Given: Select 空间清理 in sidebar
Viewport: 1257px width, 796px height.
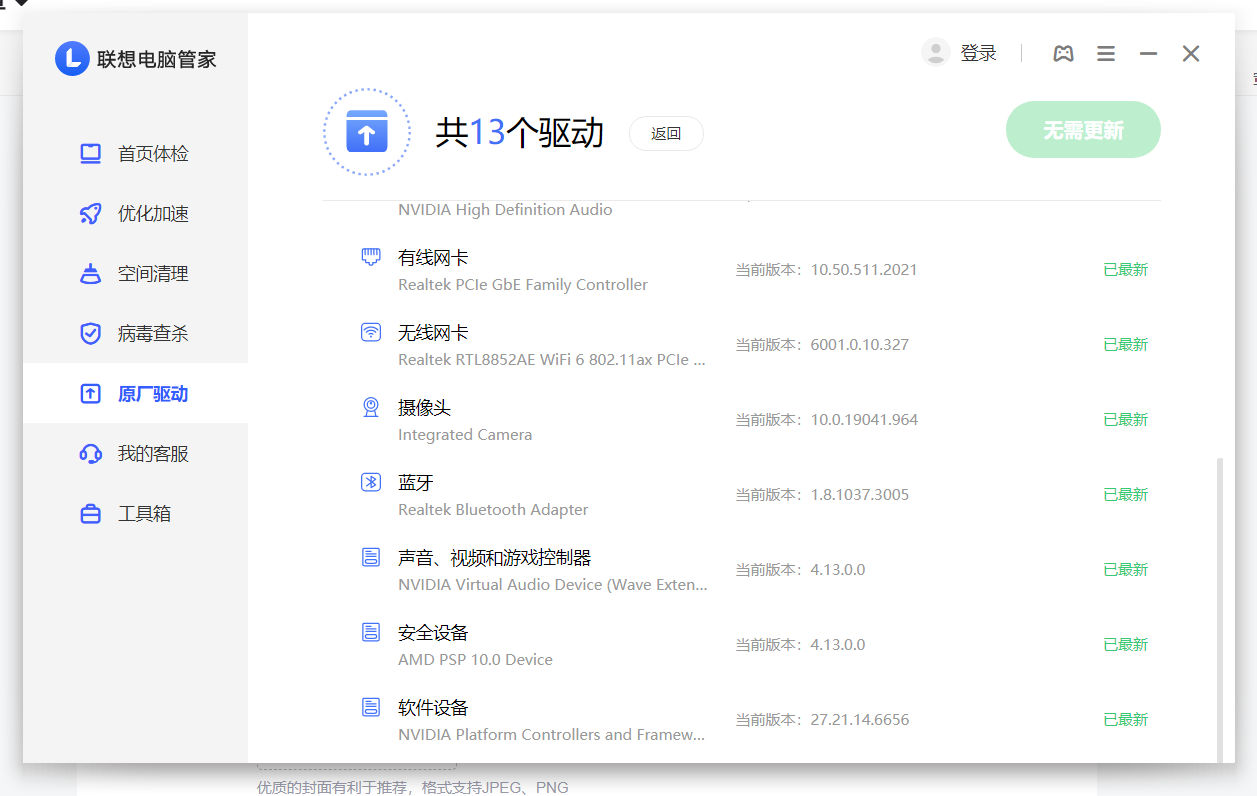Looking at the screenshot, I should tap(135, 274).
